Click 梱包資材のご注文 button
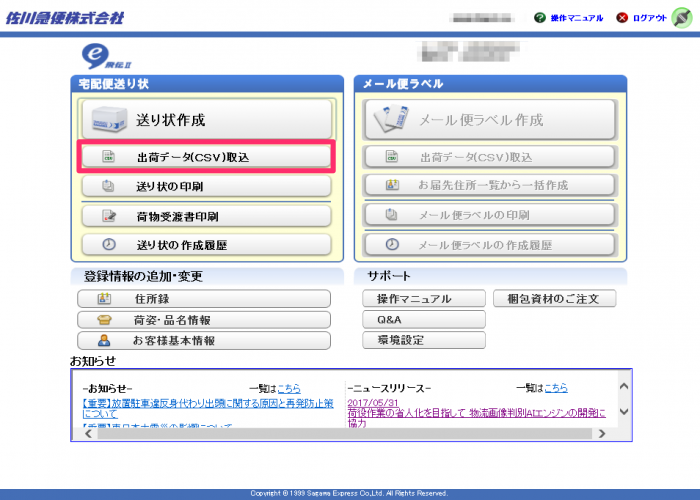The height and width of the screenshot is (500, 700). [x=554, y=299]
